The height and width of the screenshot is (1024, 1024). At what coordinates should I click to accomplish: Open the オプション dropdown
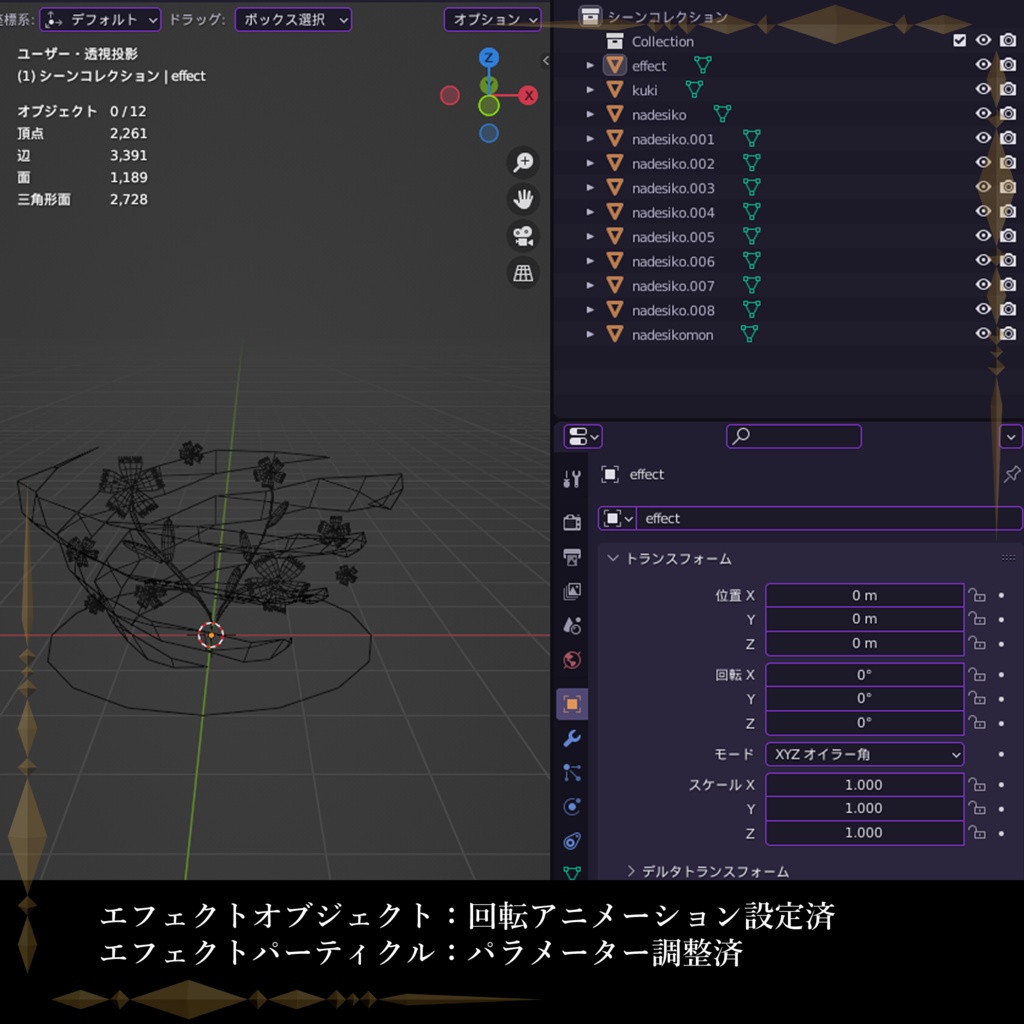[492, 20]
